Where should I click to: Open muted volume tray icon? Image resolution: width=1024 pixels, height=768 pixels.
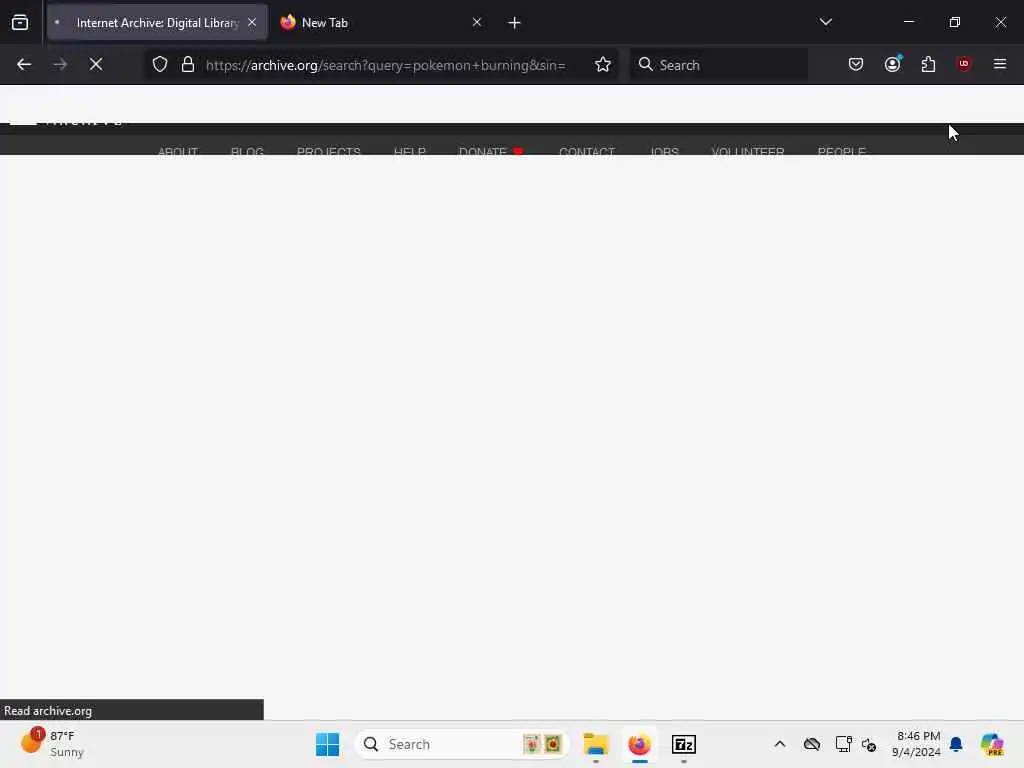click(869, 744)
